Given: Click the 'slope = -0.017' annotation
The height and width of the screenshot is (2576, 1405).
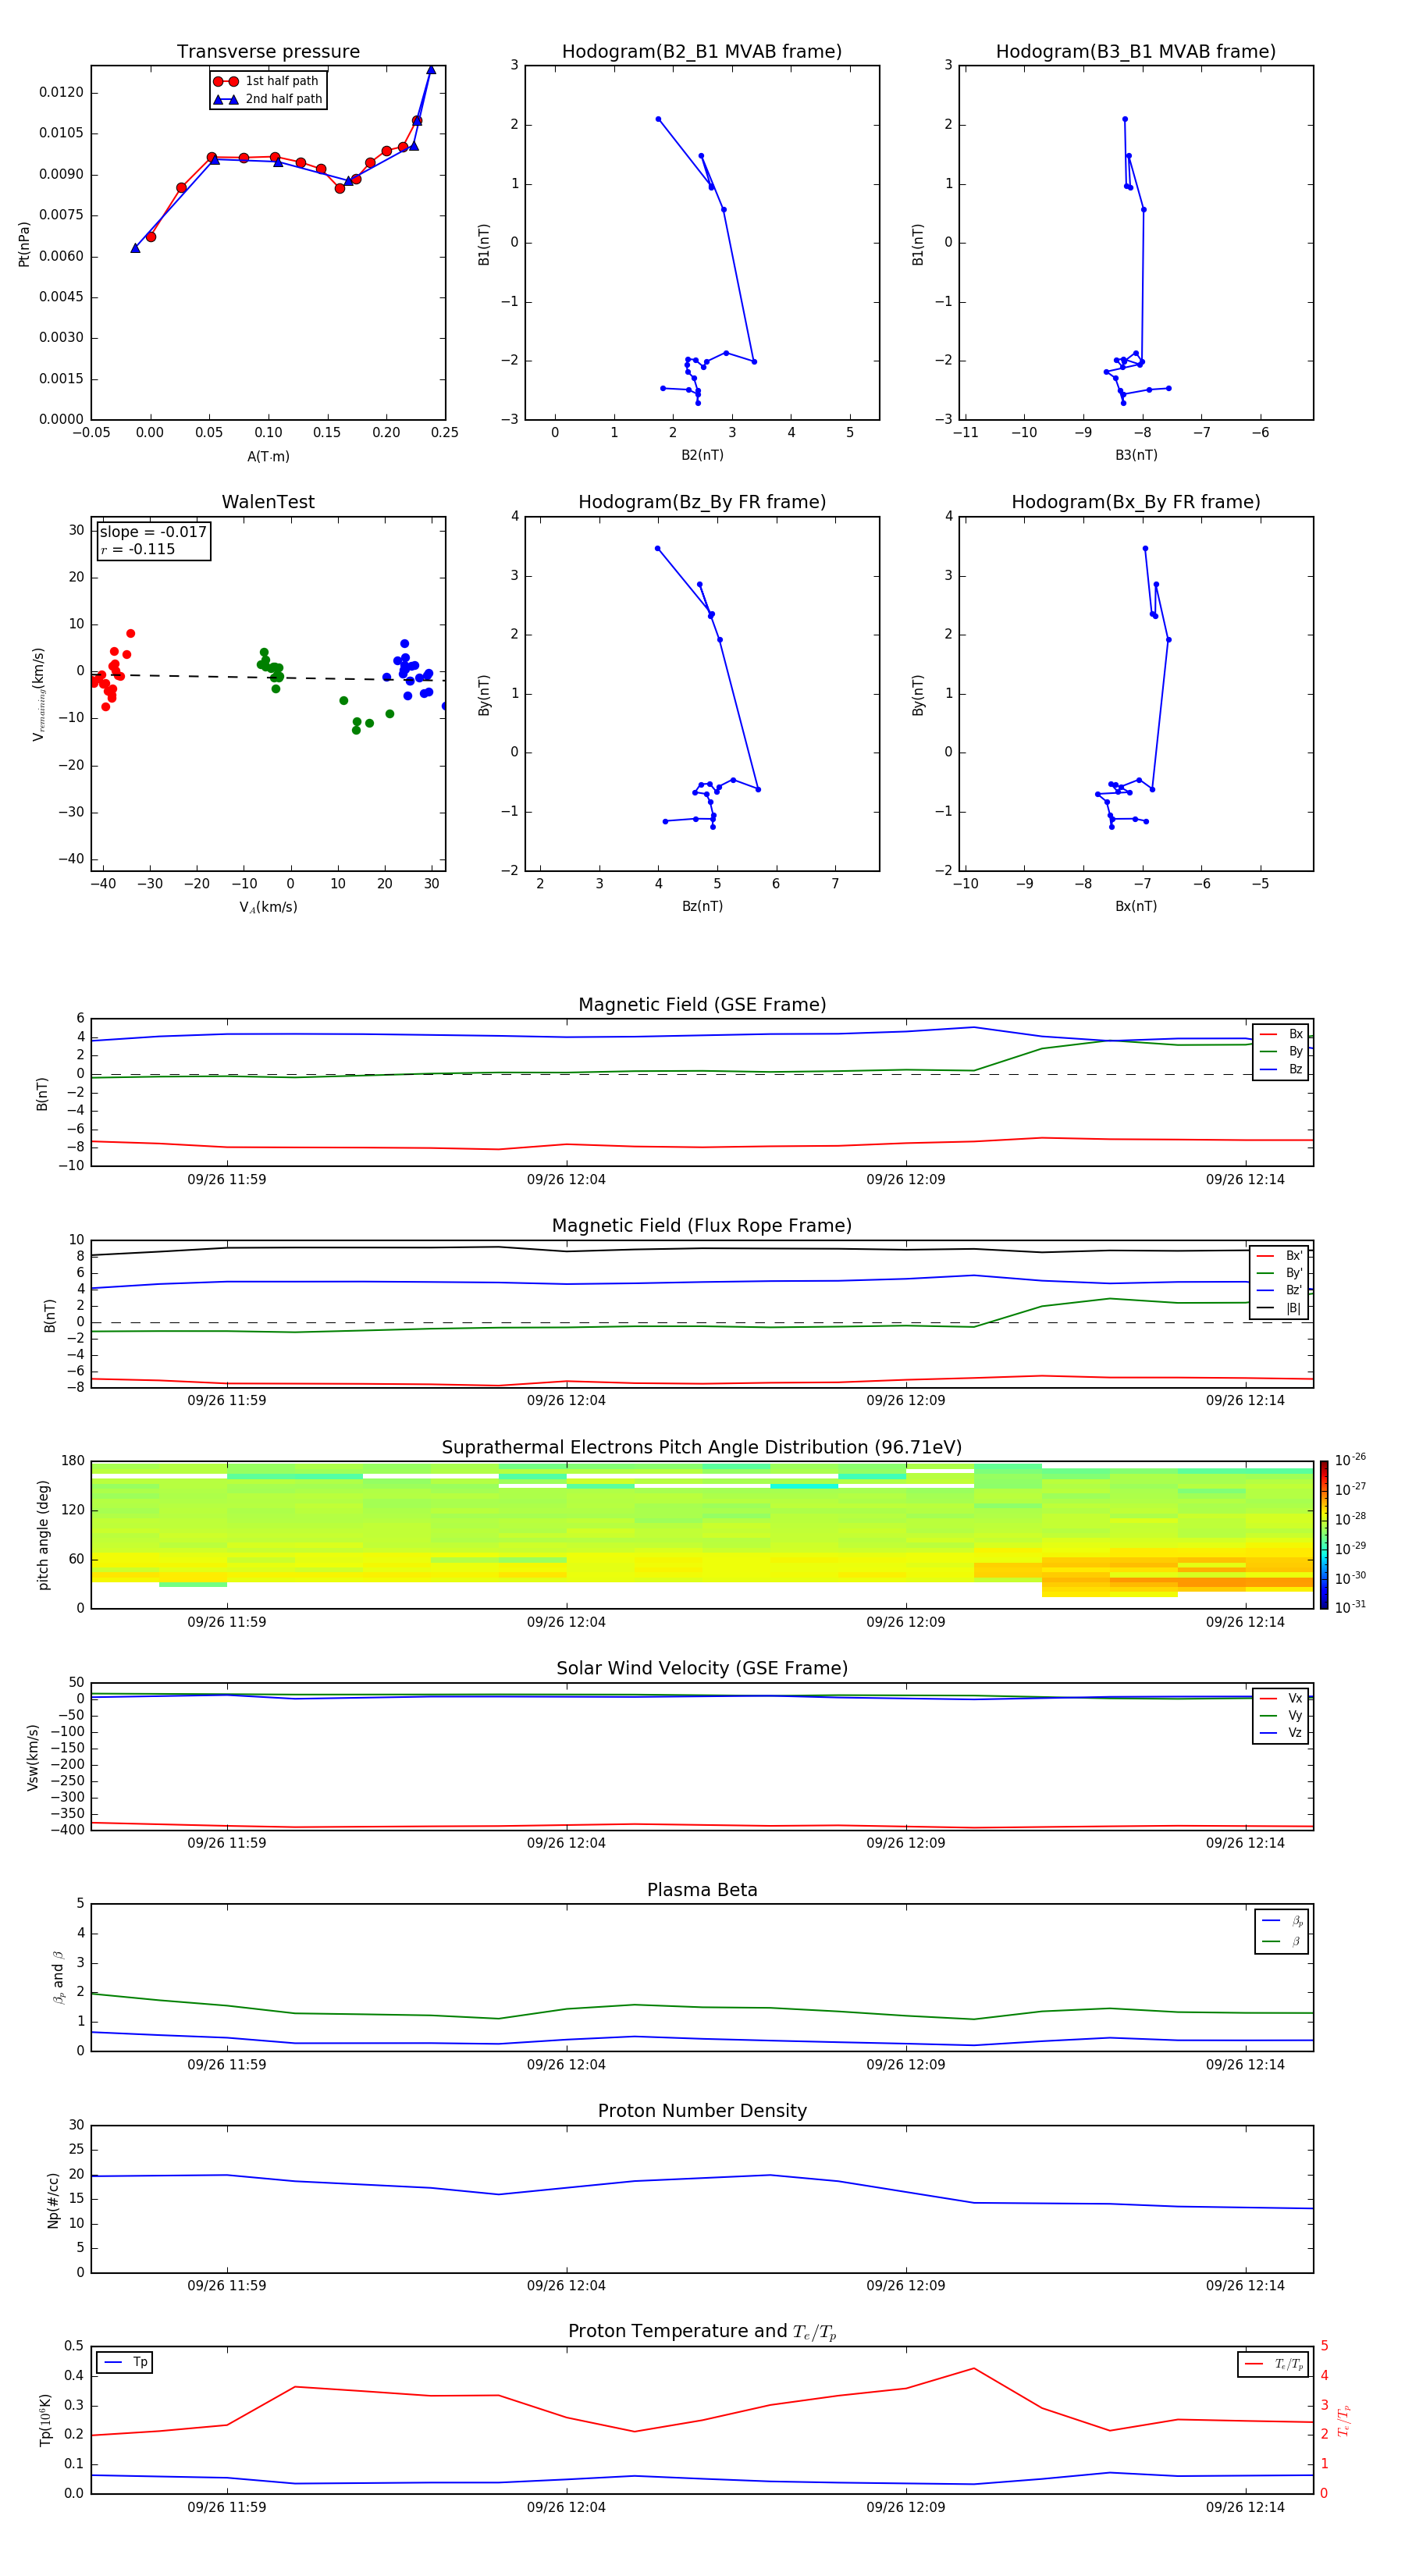Looking at the screenshot, I should pyautogui.click(x=153, y=532).
